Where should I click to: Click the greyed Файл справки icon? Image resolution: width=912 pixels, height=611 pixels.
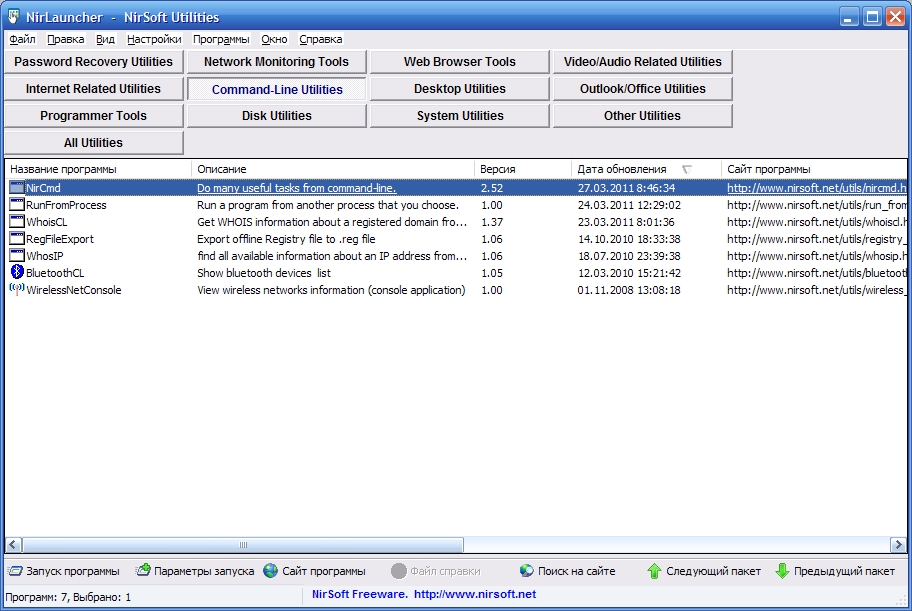pyautogui.click(x=398, y=571)
